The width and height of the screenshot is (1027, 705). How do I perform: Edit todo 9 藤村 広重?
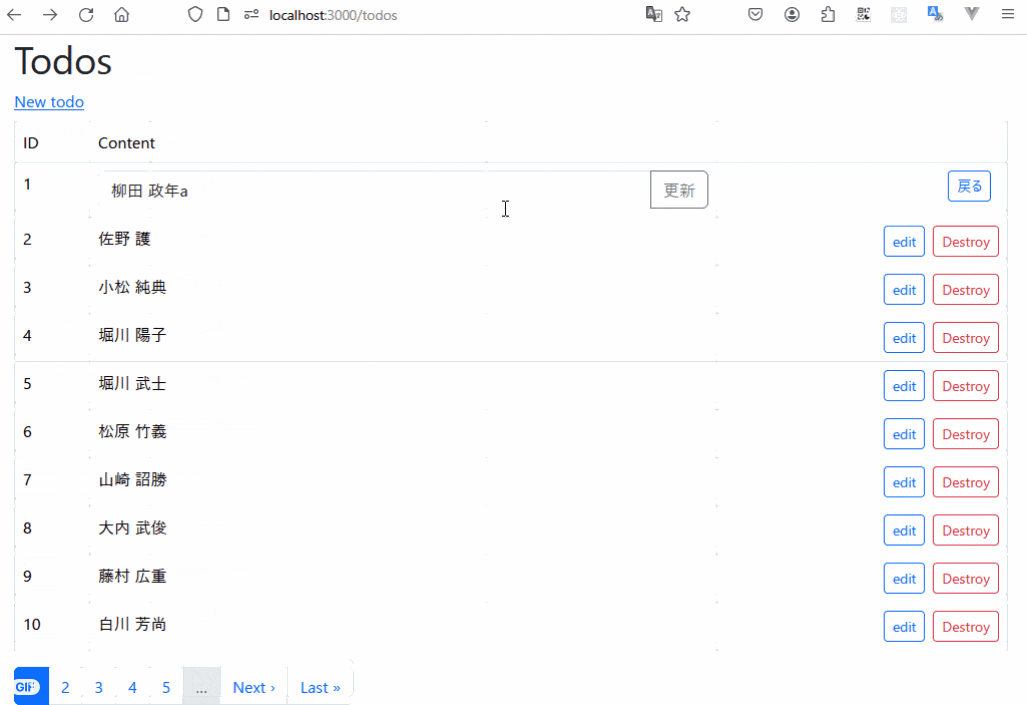(904, 579)
